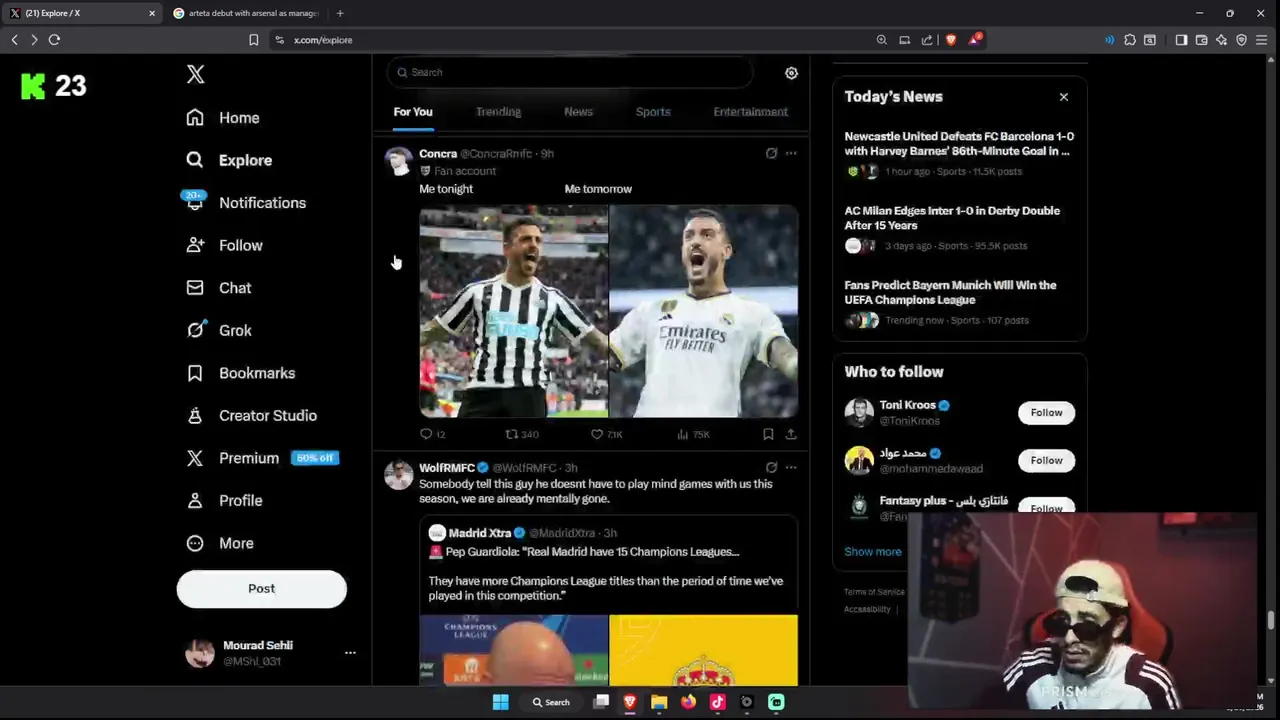1280x720 pixels.
Task: Switch to the News tab
Action: click(578, 112)
